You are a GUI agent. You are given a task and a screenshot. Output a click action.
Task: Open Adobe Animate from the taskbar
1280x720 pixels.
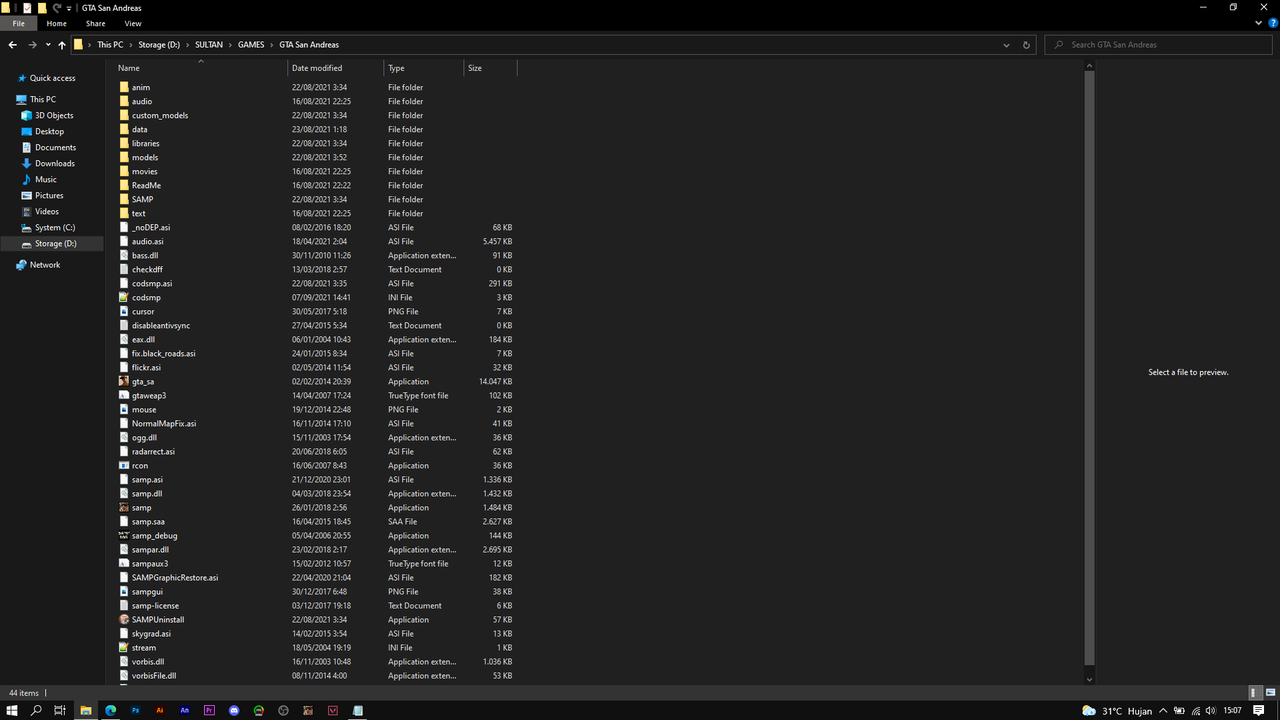(185, 710)
